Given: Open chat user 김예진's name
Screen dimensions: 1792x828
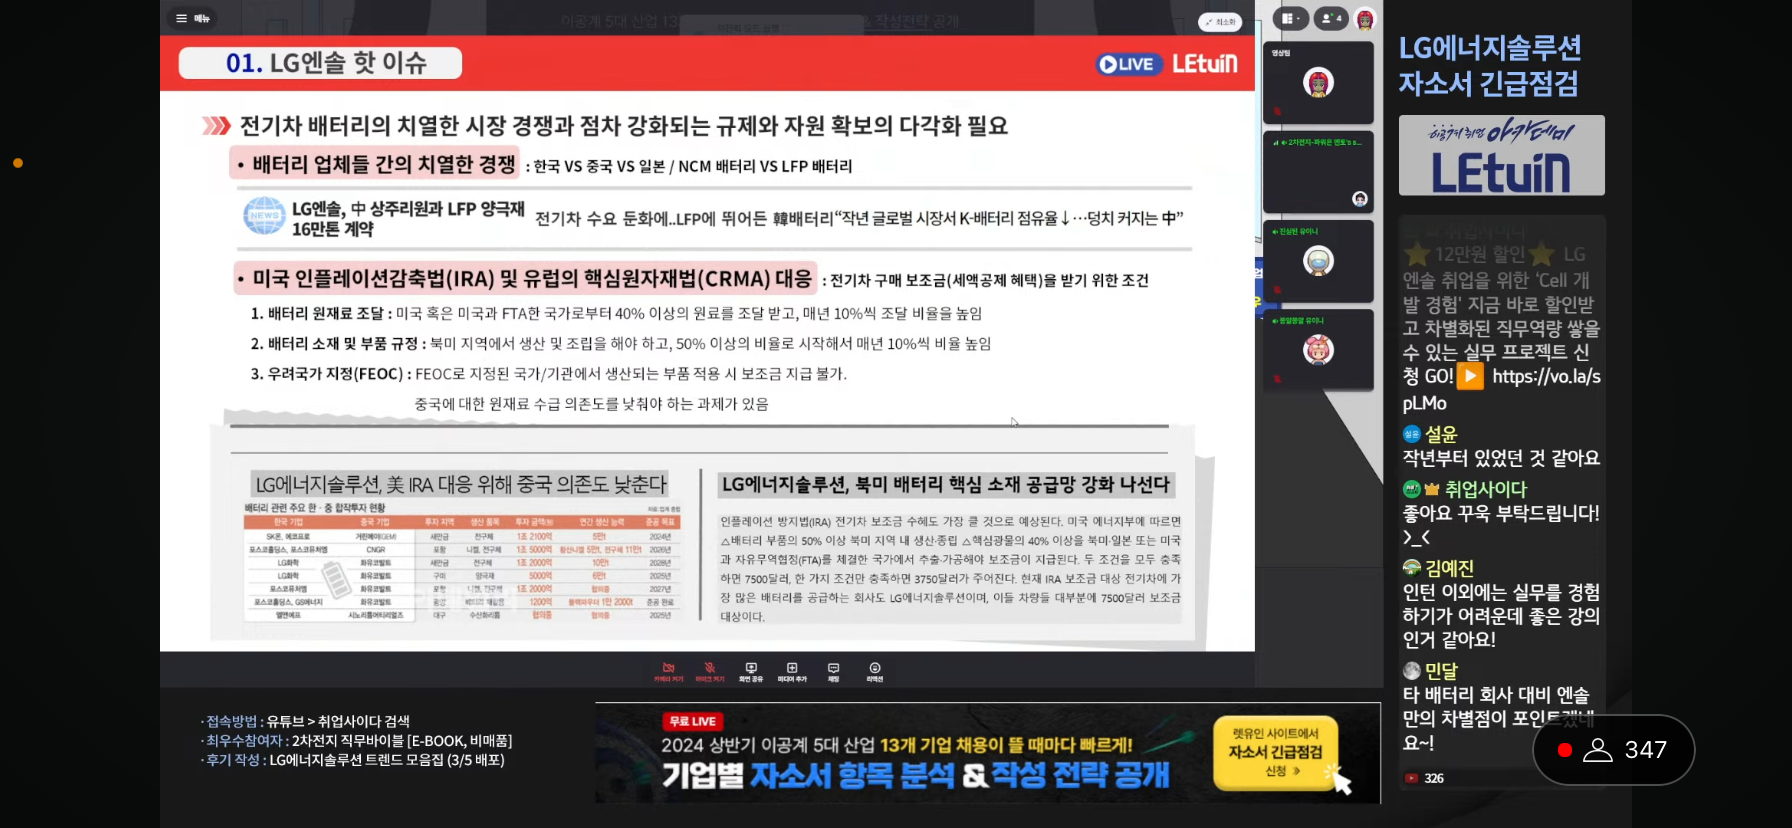Looking at the screenshot, I should pyautogui.click(x=1449, y=568).
